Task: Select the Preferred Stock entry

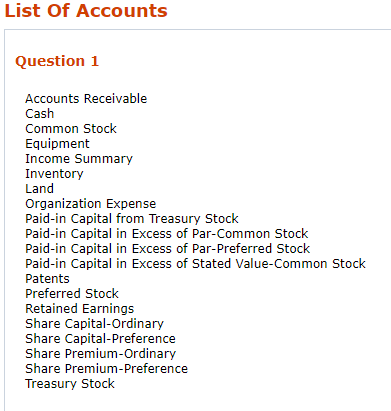Action: click(72, 294)
